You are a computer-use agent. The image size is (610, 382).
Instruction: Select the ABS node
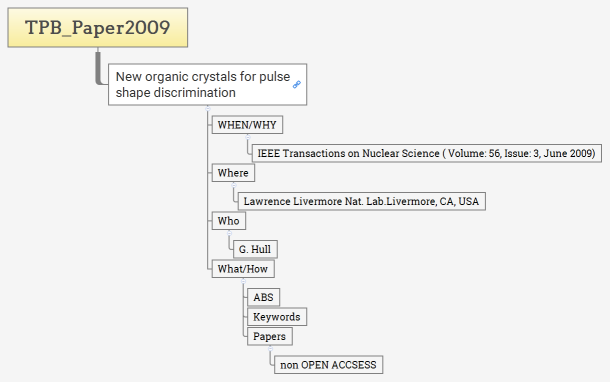[263, 297]
